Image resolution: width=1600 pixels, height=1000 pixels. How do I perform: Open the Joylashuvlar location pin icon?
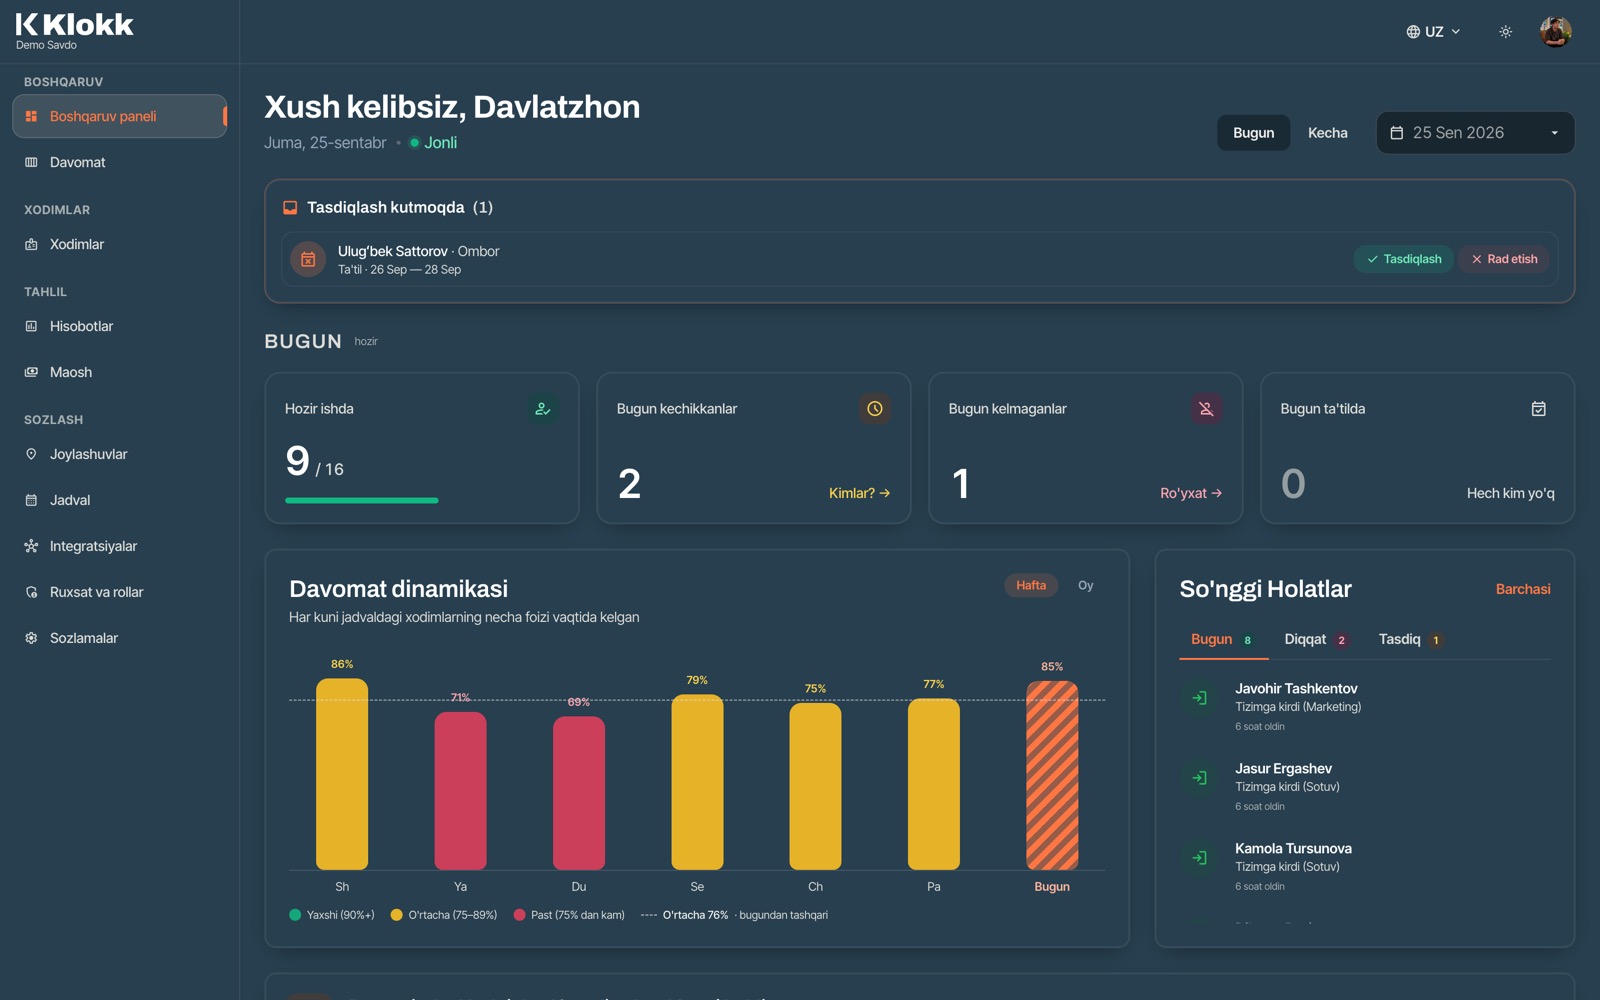[31, 454]
